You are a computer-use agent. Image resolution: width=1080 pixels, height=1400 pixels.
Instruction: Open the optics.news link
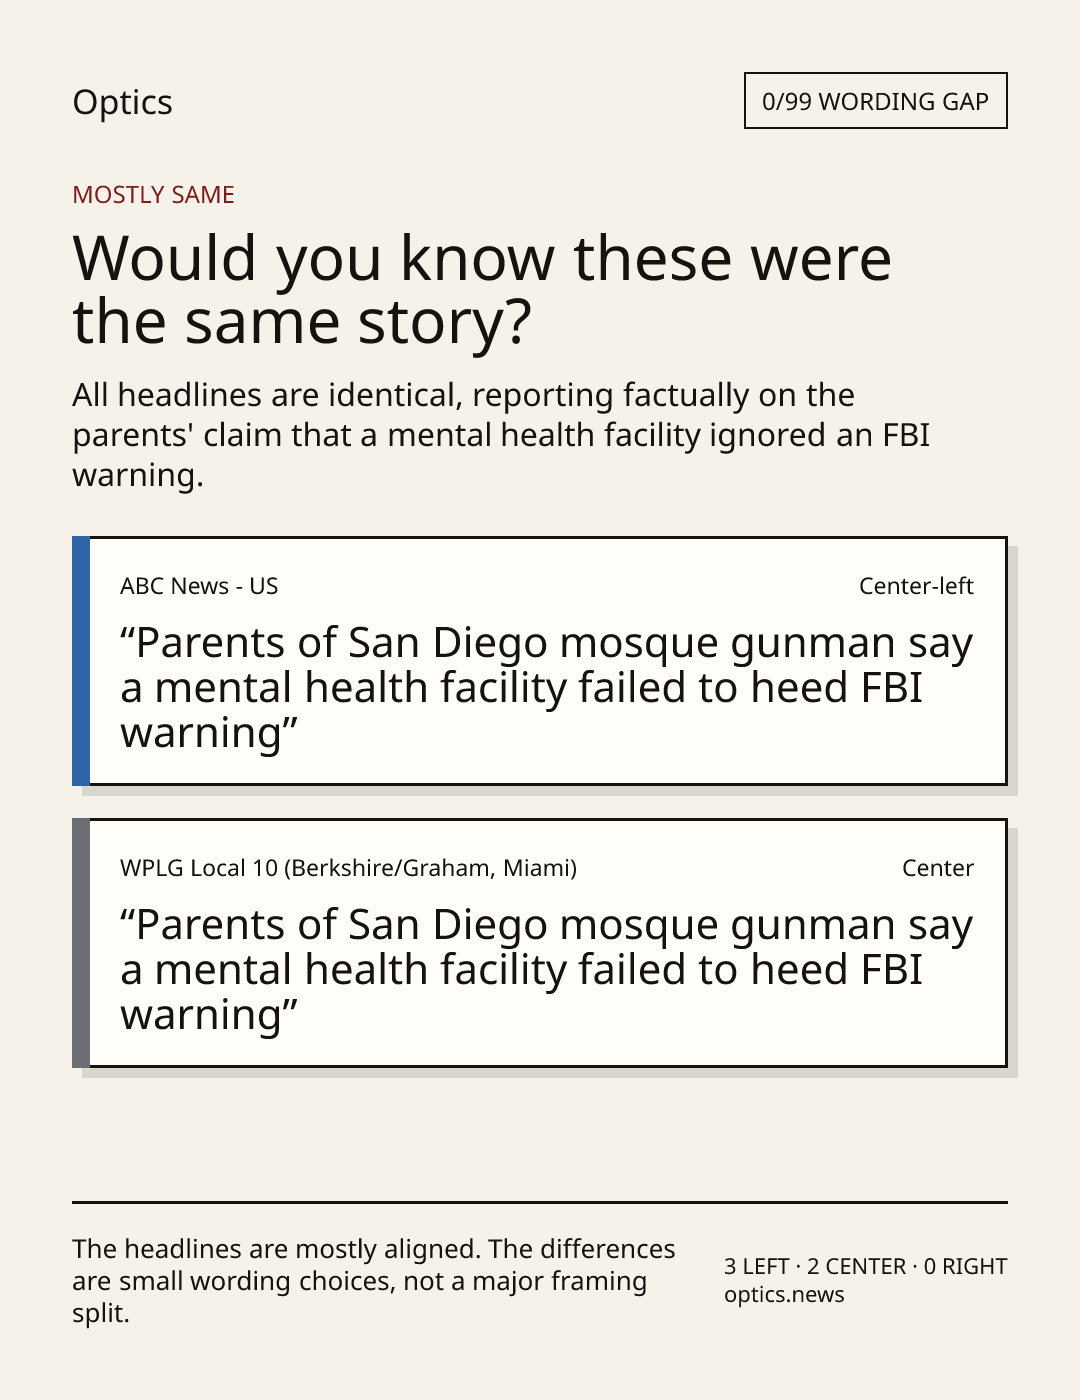[784, 1294]
